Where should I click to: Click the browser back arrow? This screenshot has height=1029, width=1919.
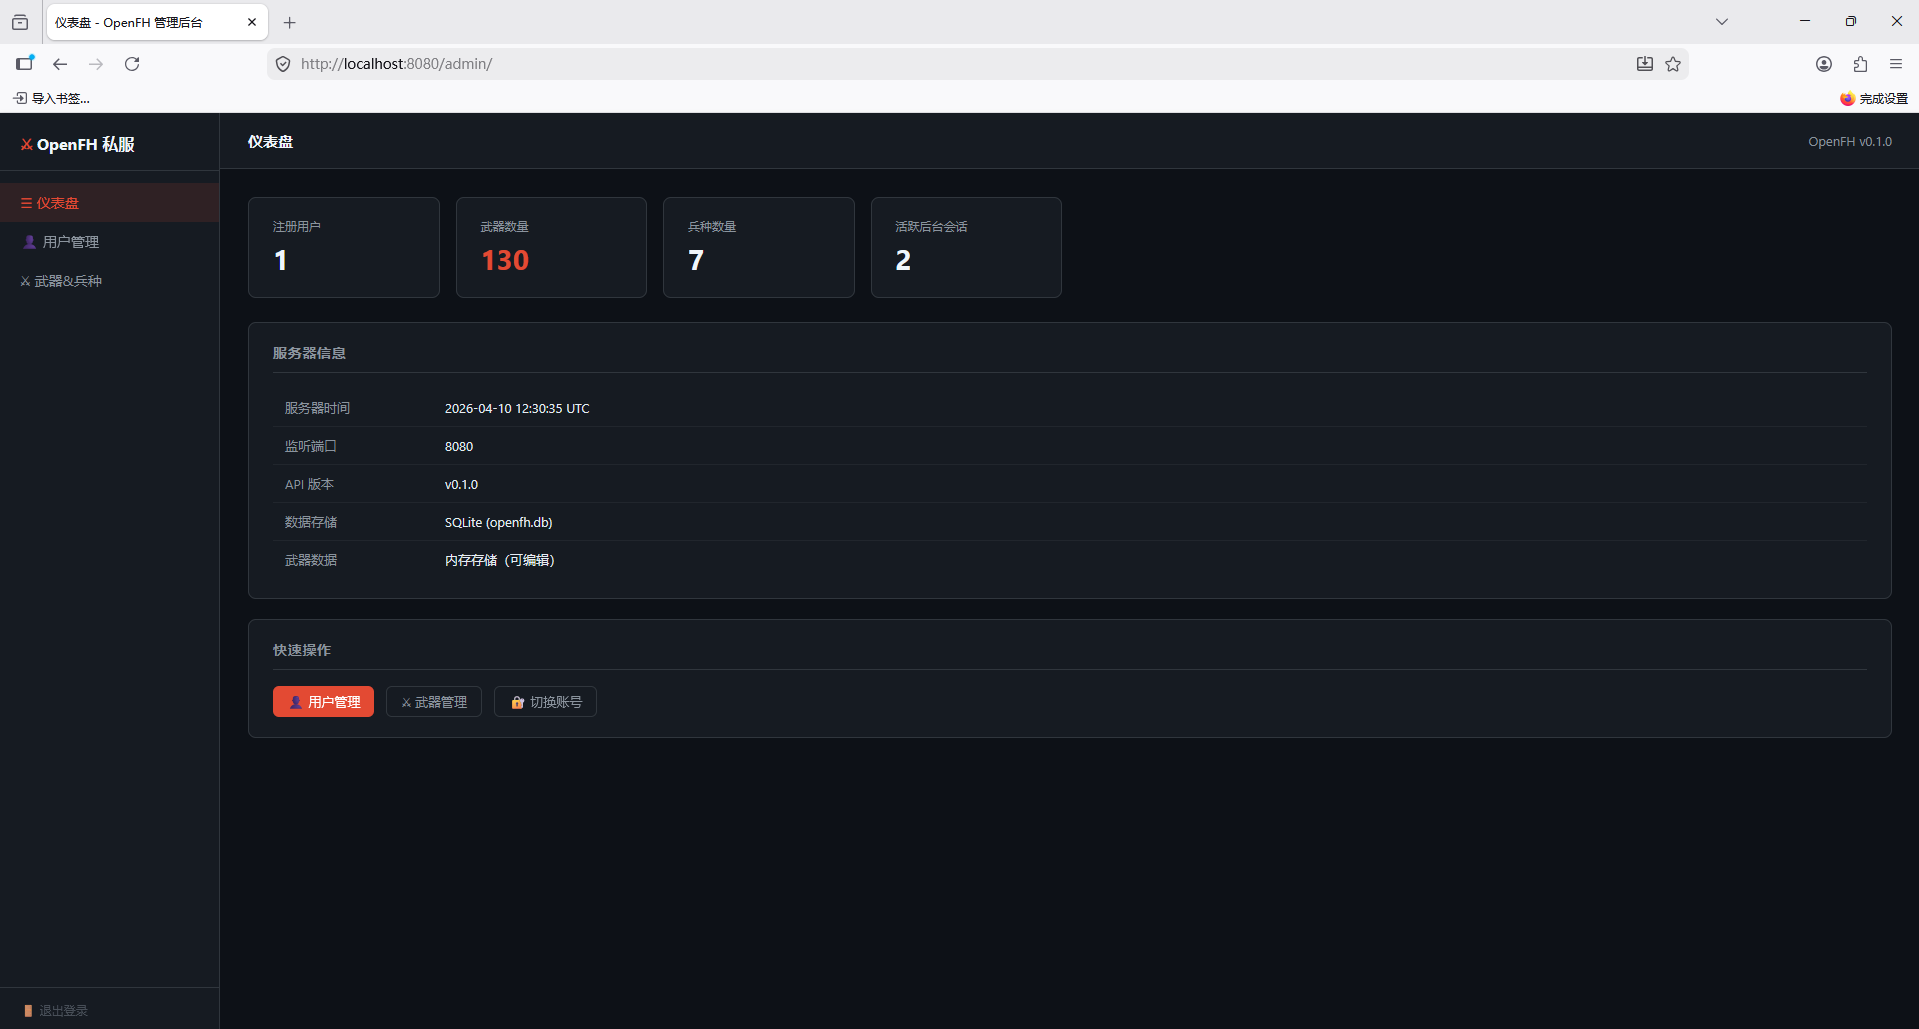click(60, 64)
